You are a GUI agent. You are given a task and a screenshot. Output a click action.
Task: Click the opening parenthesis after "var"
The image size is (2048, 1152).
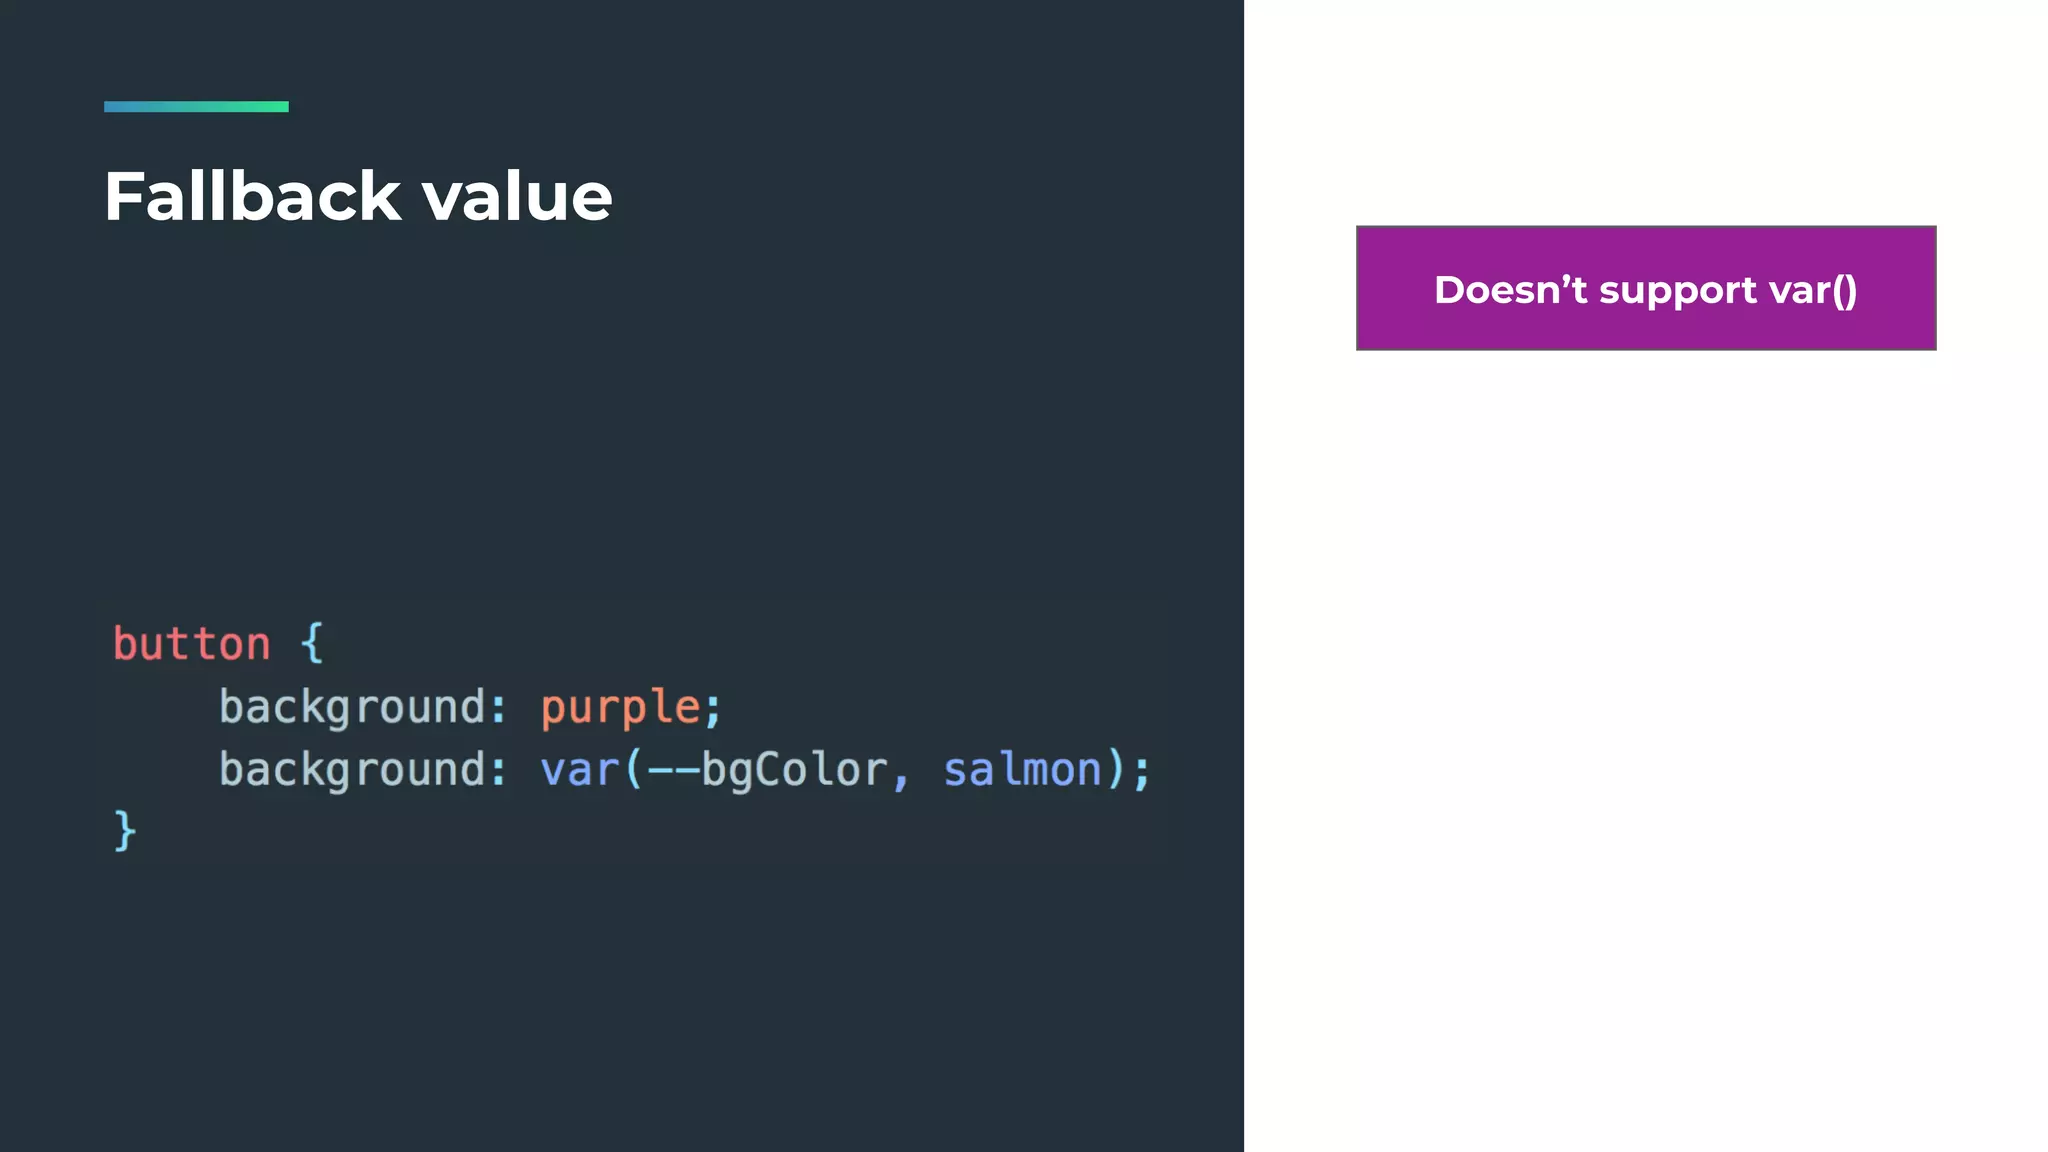click(x=633, y=770)
